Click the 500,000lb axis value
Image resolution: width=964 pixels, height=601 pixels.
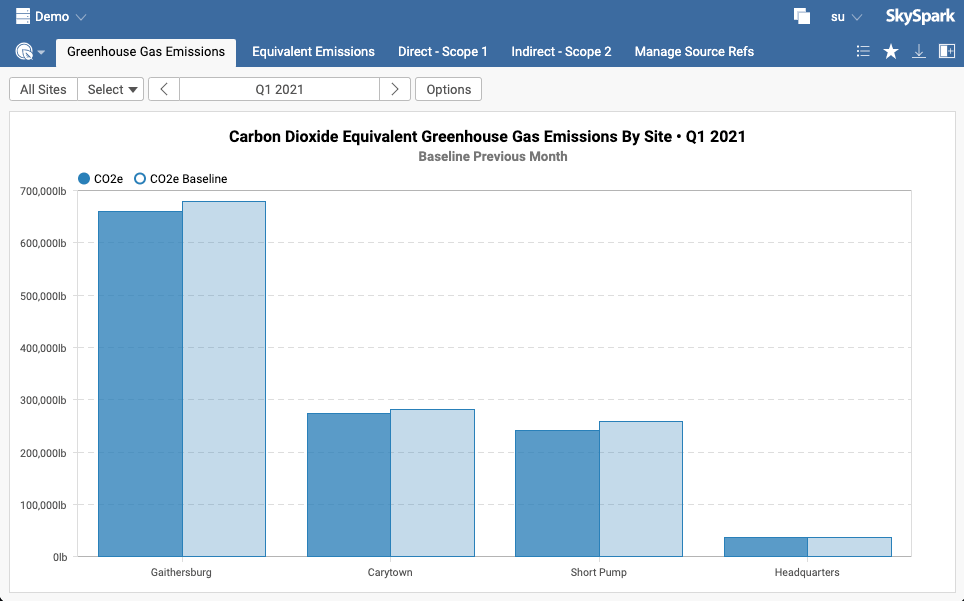pyautogui.click(x=43, y=296)
